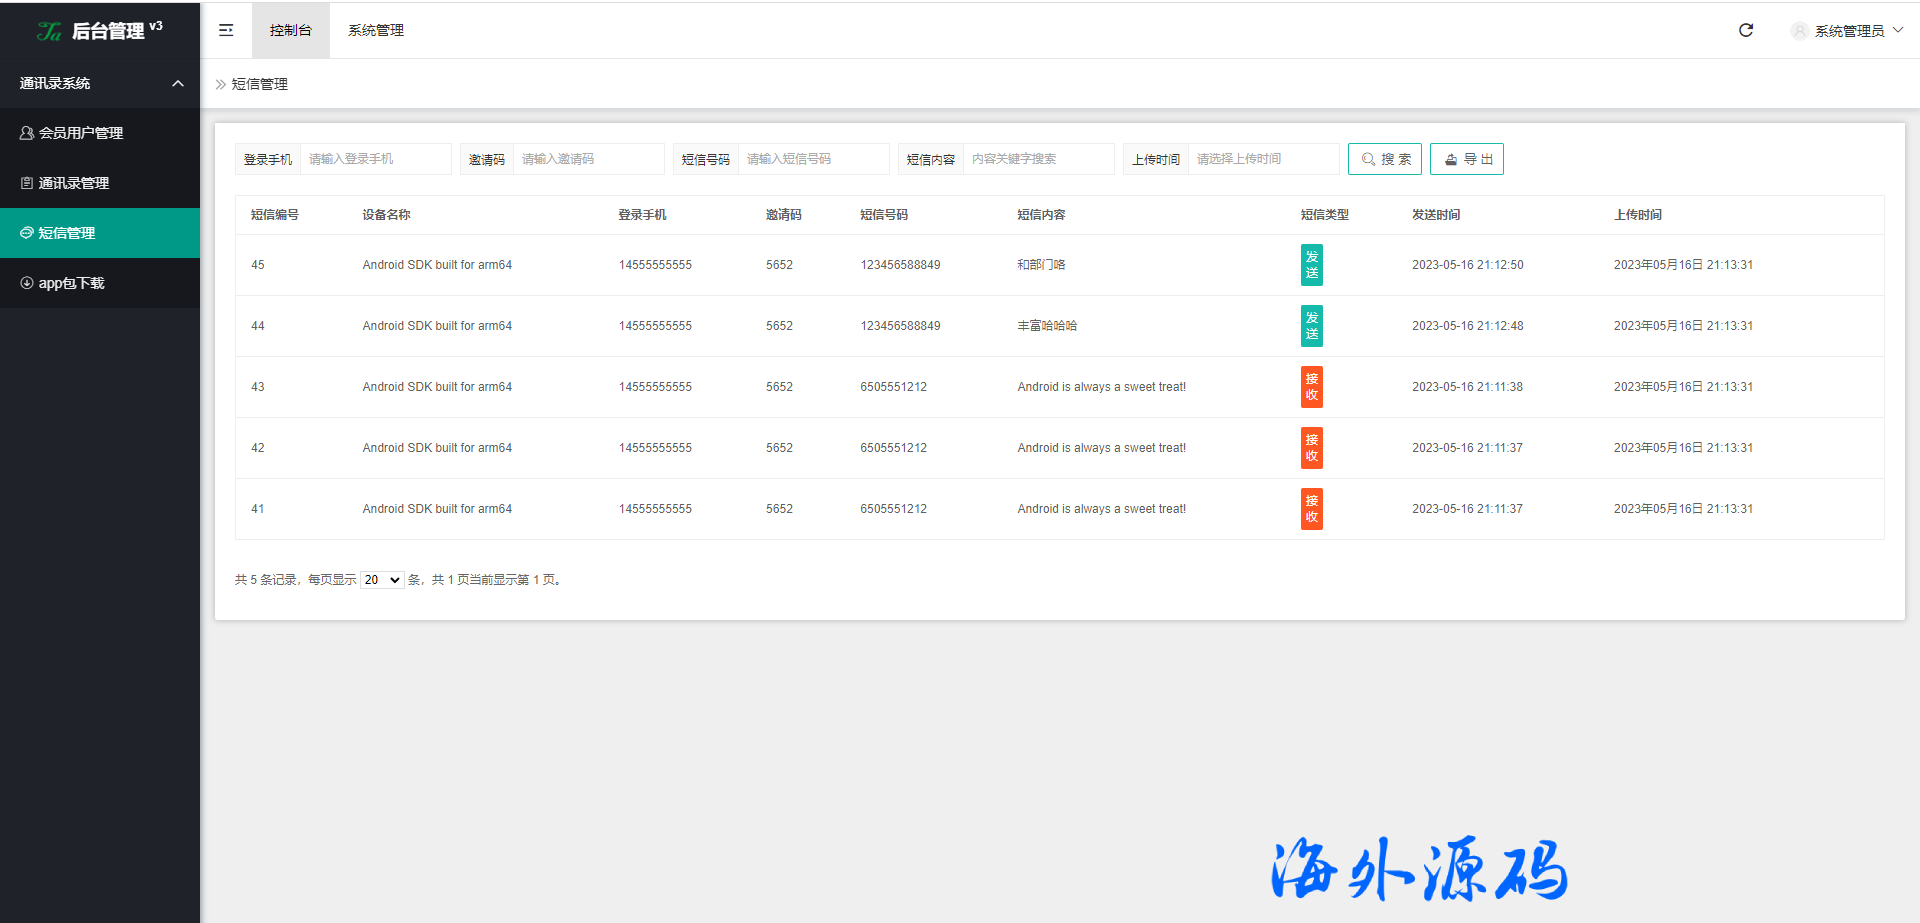Open 通讯录管理 in sidebar
The height and width of the screenshot is (923, 1920).
[73, 183]
